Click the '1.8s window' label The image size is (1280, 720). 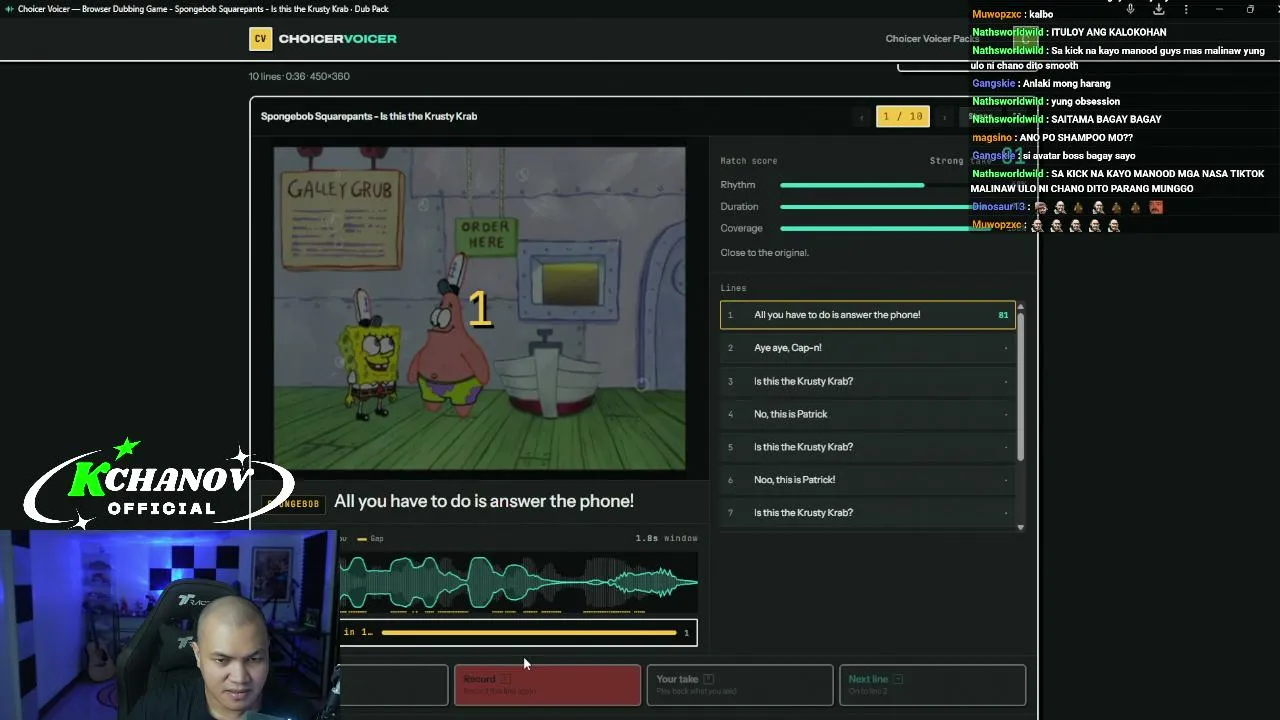click(x=667, y=539)
